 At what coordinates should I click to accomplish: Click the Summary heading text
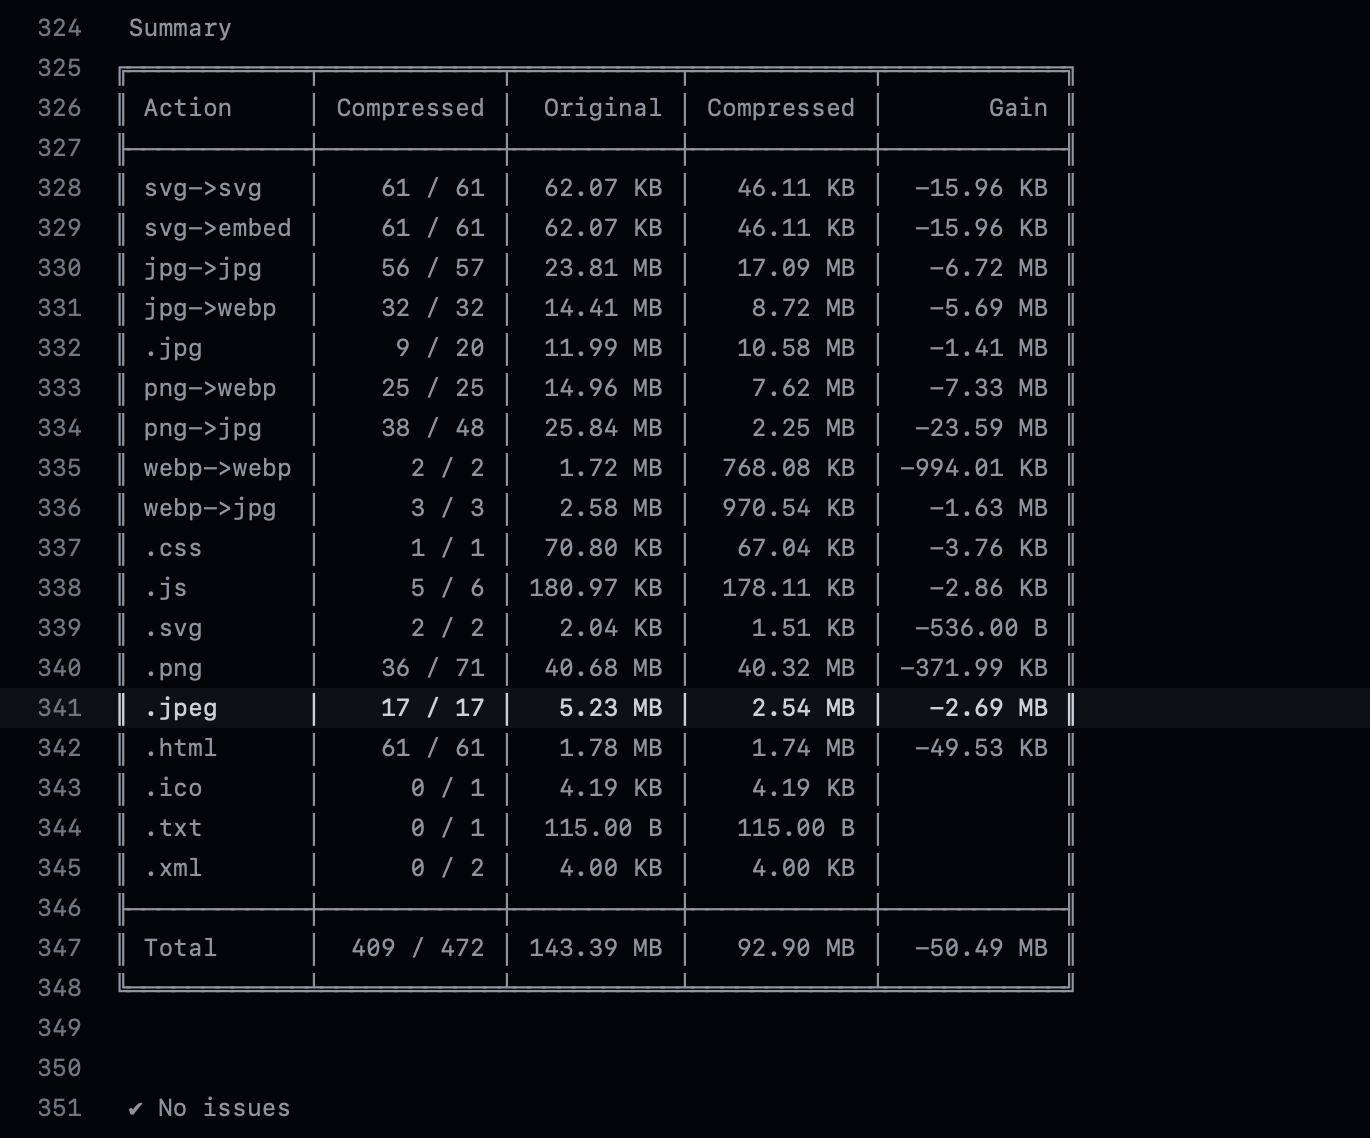pos(180,28)
